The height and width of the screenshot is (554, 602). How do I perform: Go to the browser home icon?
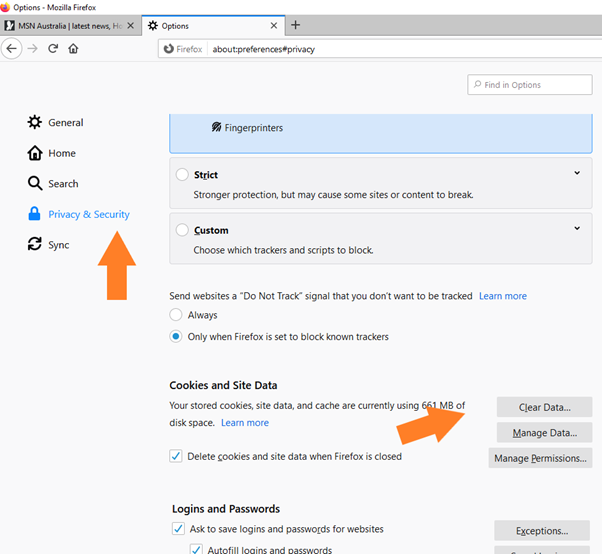74,48
